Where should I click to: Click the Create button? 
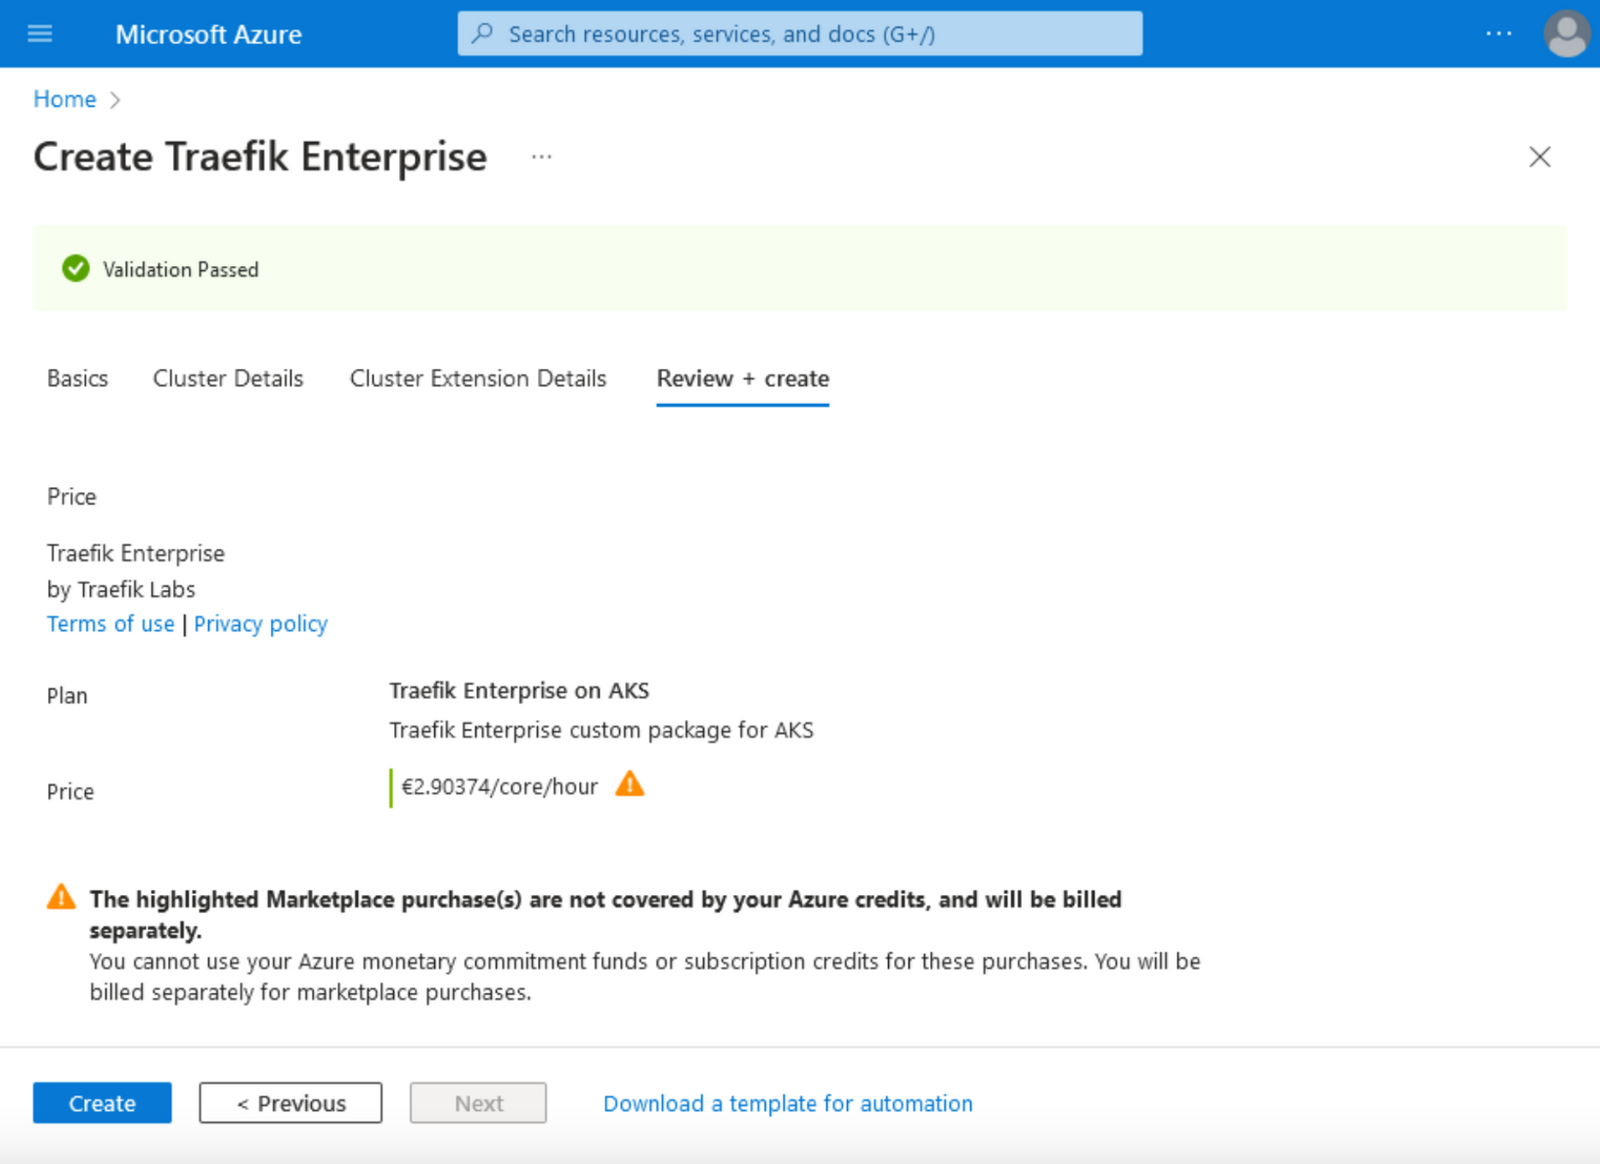tap(102, 1103)
